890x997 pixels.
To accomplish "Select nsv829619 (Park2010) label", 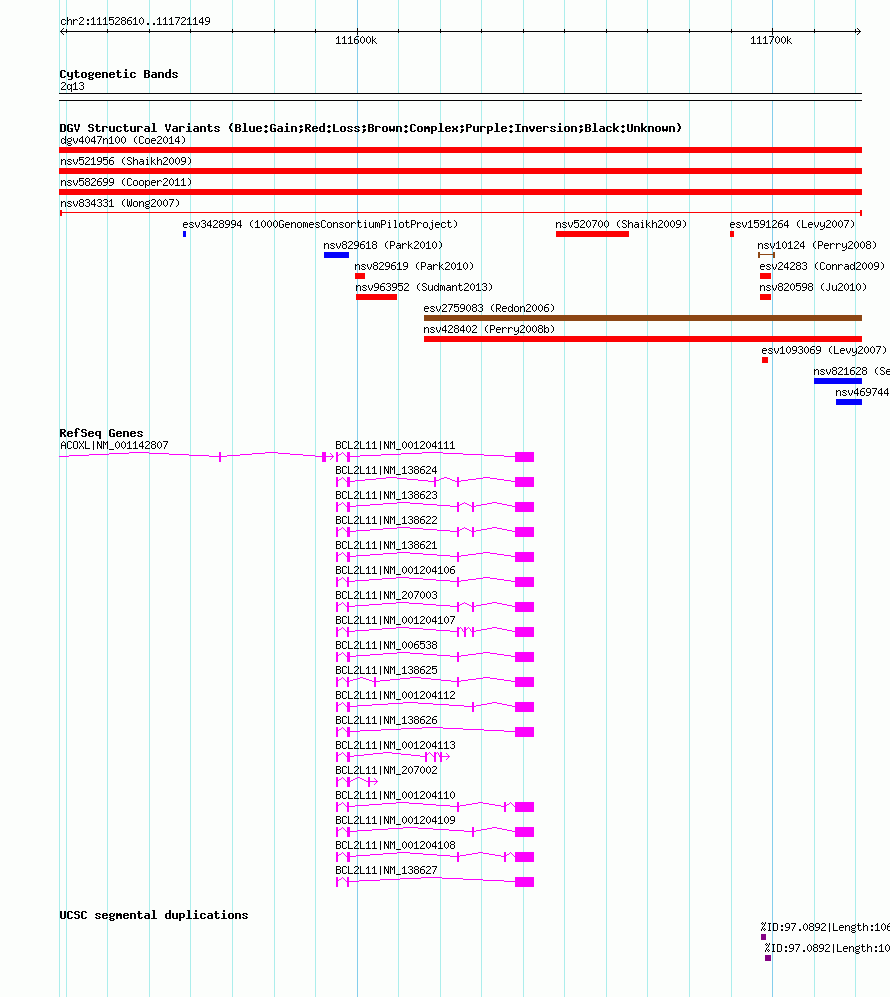I will pos(414,266).
